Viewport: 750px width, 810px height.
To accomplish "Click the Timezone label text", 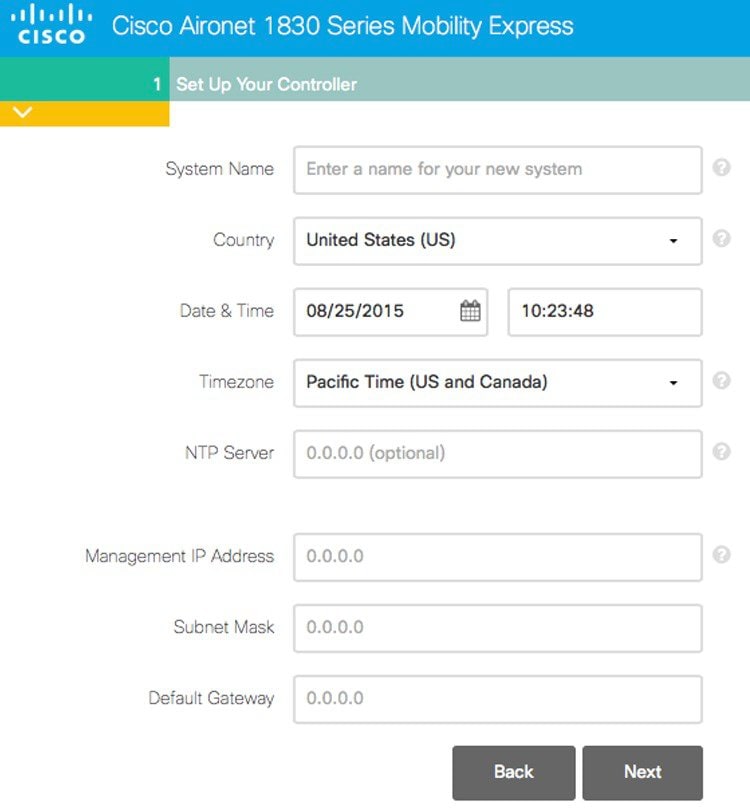I will pos(237,382).
